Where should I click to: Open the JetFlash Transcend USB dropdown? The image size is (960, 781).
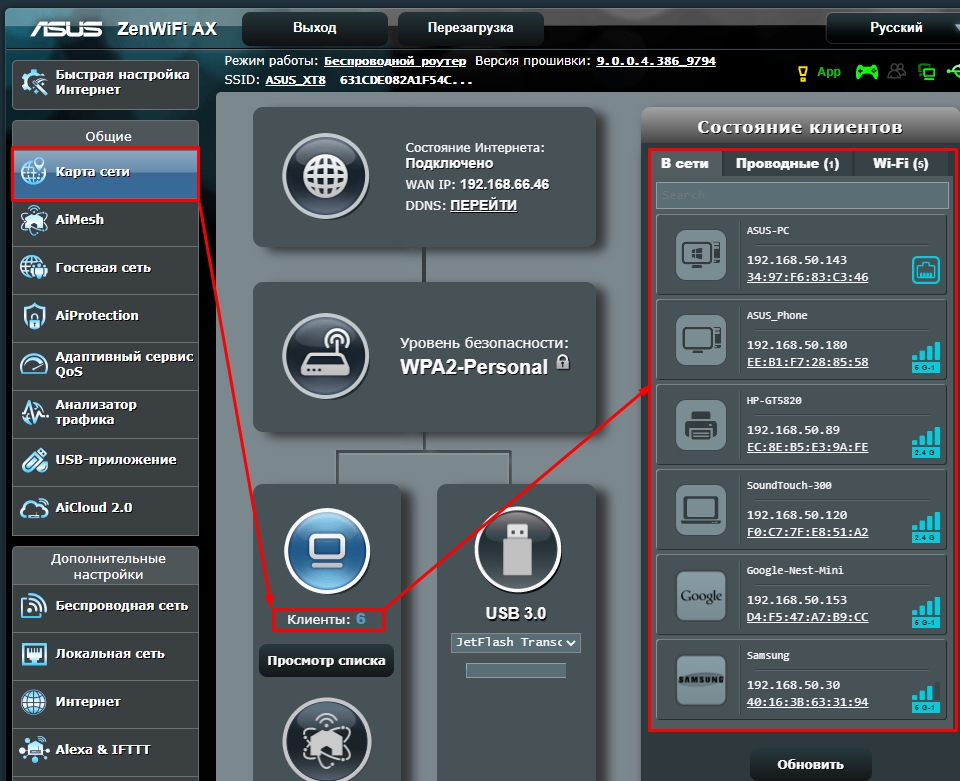coord(516,642)
